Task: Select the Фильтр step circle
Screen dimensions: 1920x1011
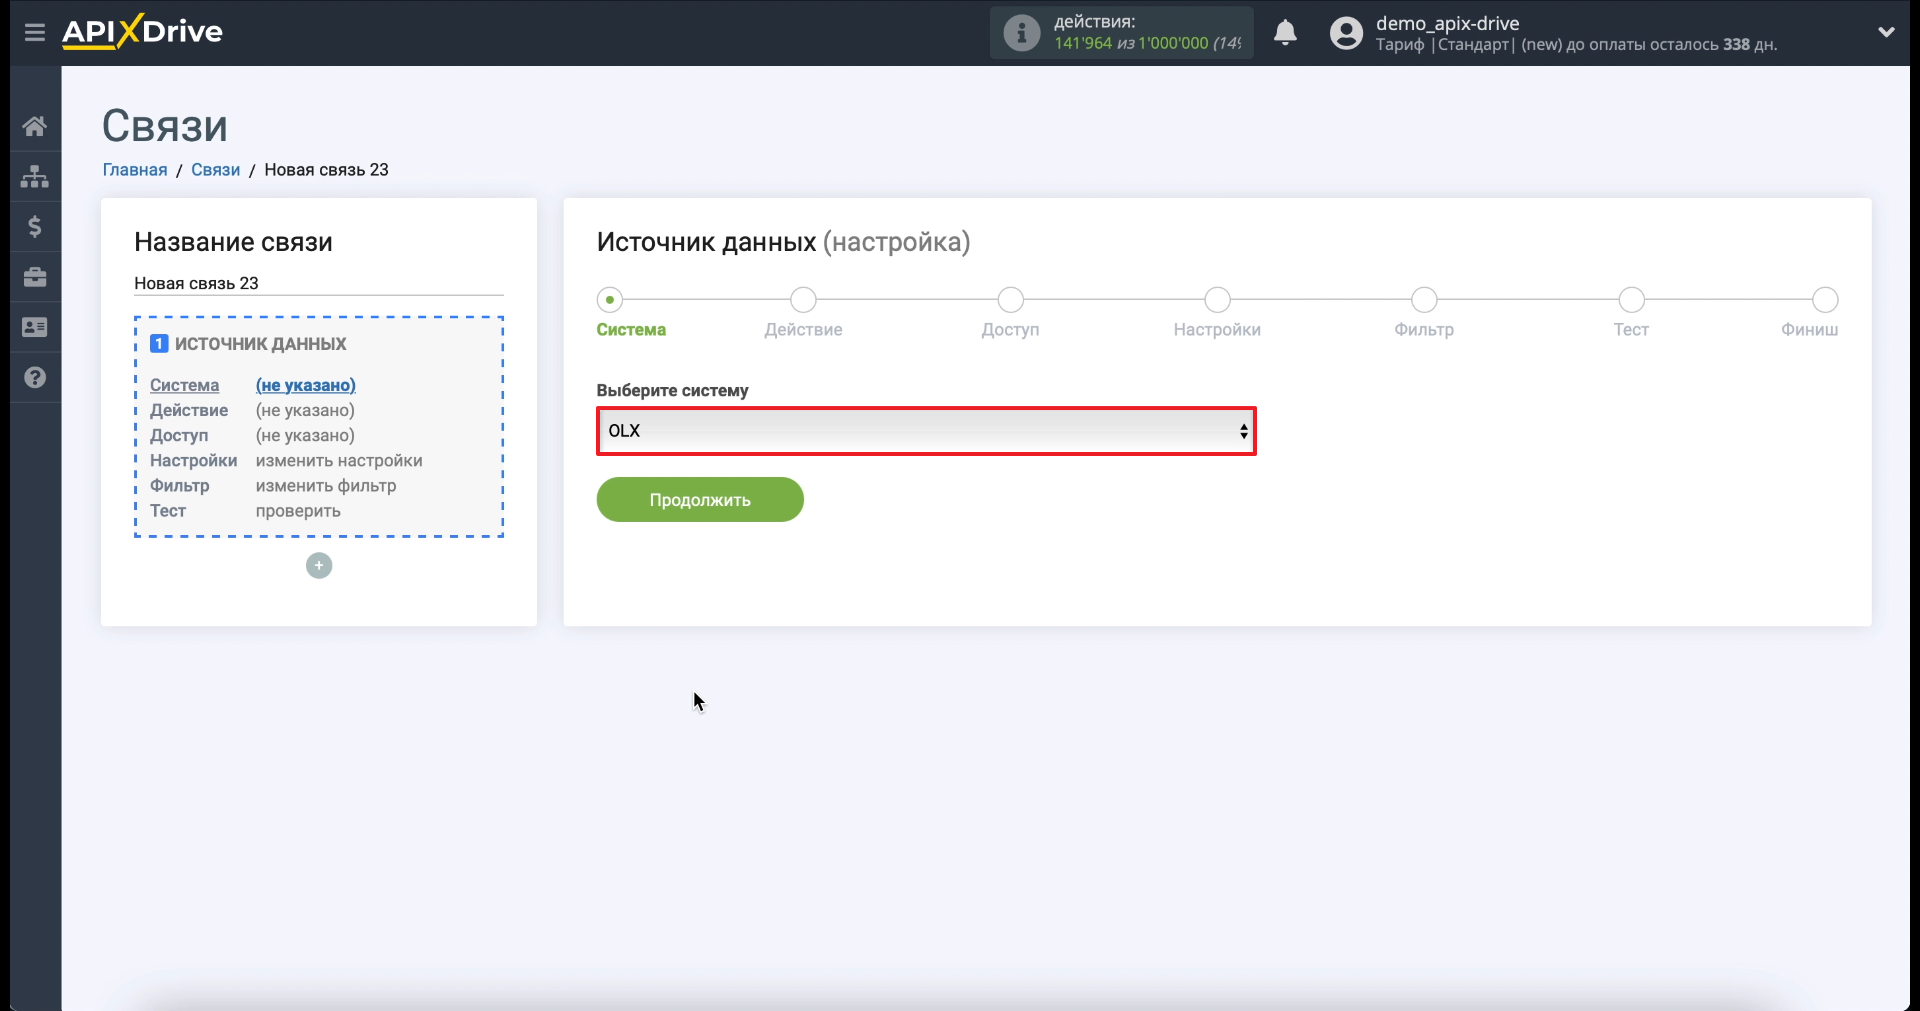Action: coord(1424,300)
